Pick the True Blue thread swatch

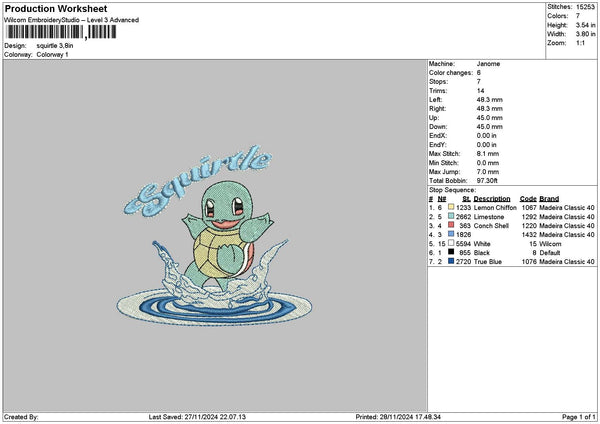452,261
